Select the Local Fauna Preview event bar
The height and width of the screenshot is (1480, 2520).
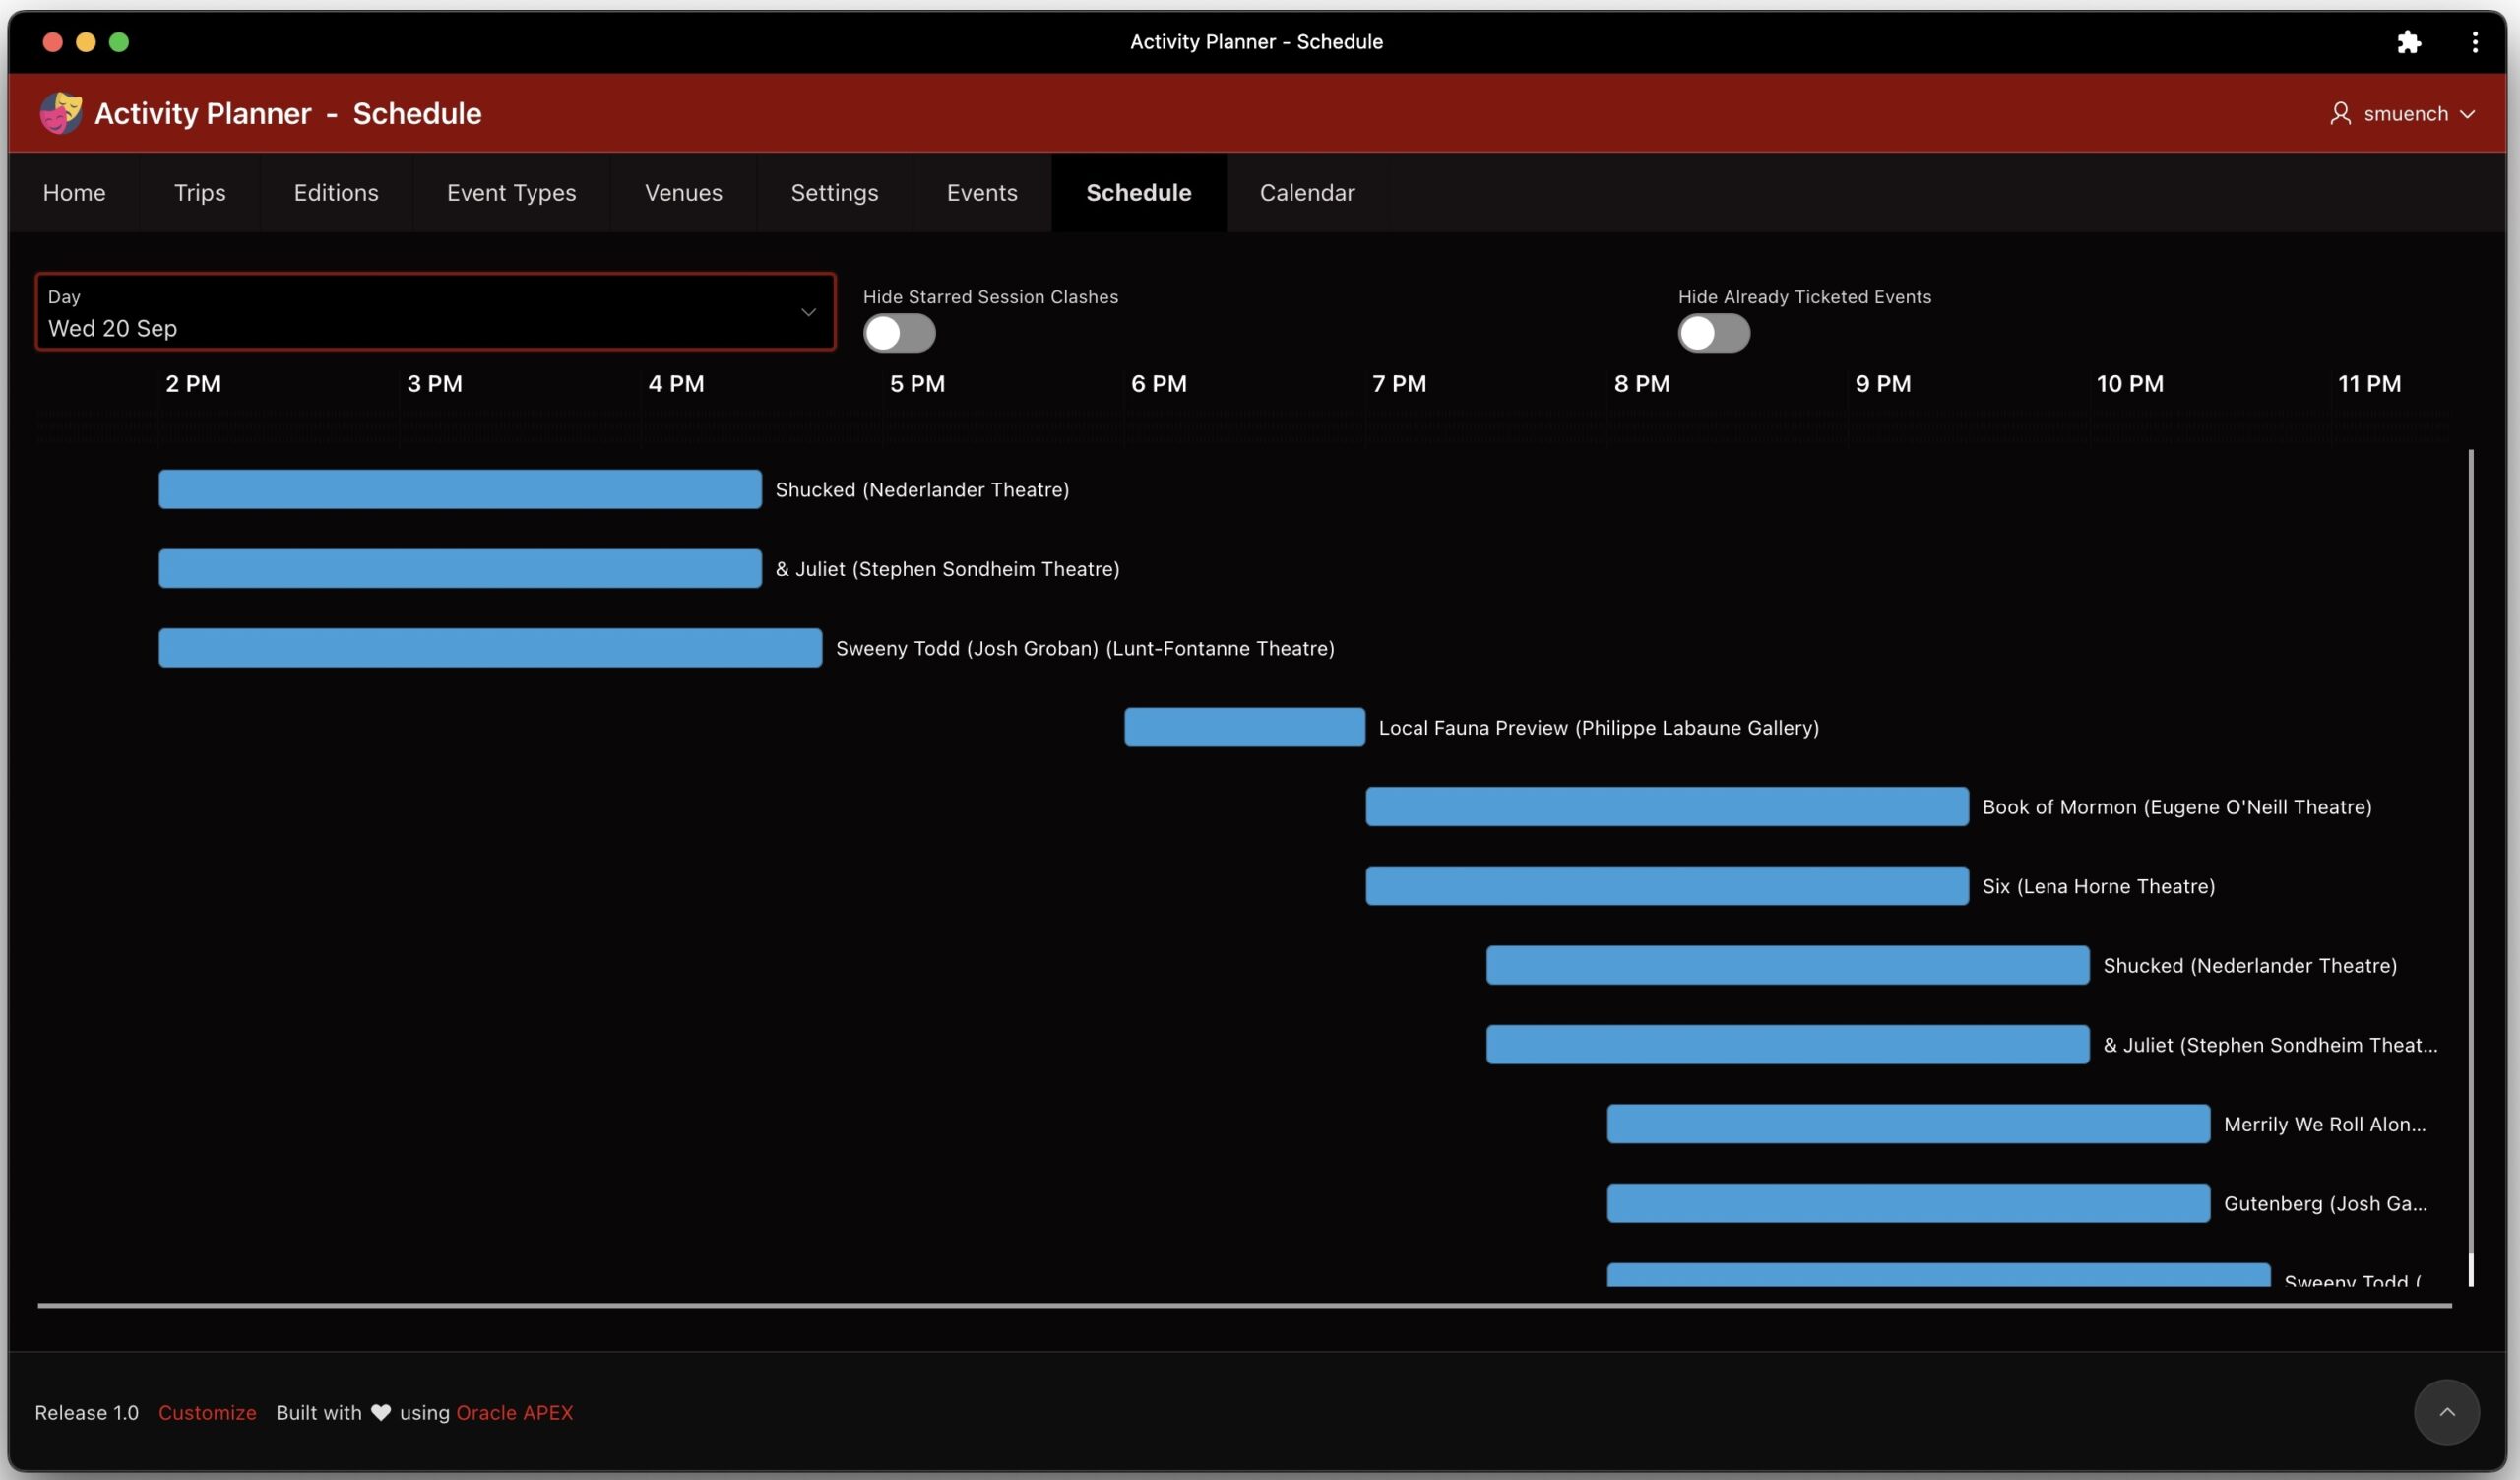pos(1243,727)
